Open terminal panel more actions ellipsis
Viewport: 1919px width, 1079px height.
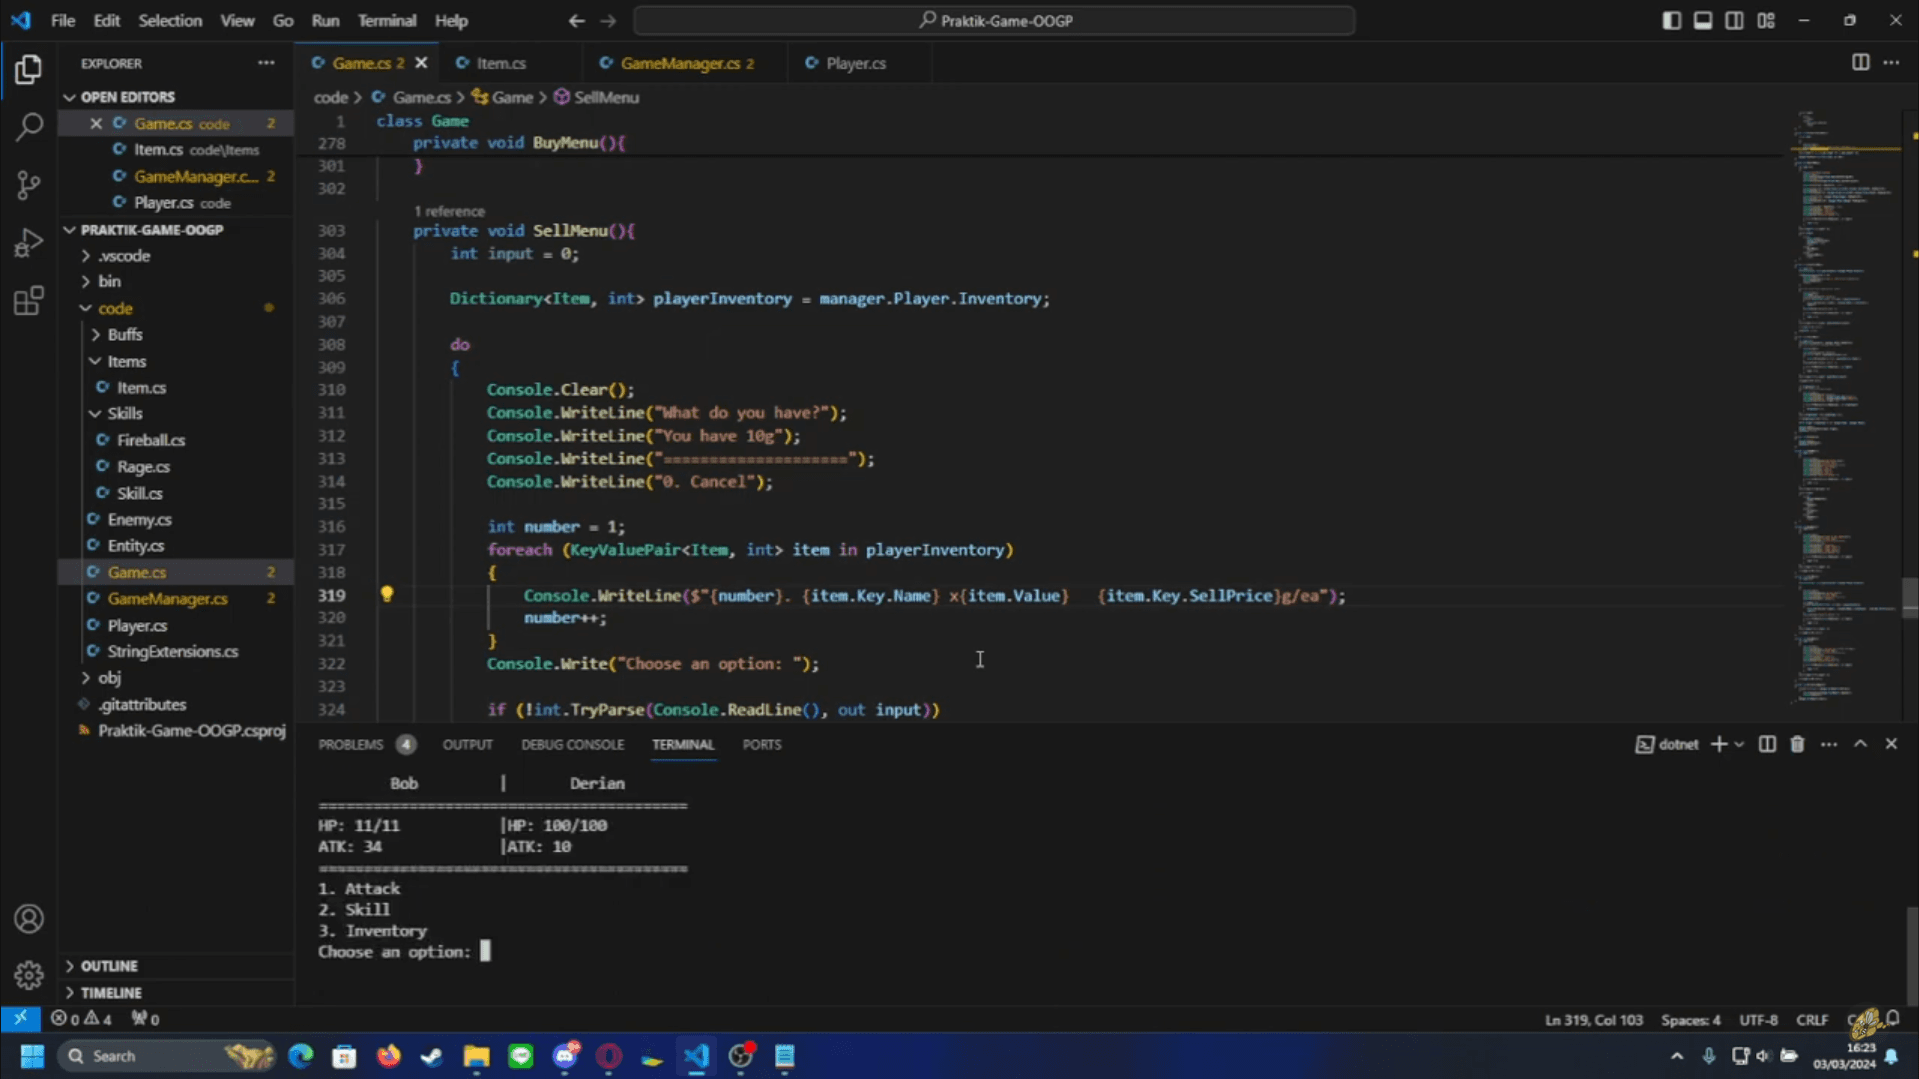point(1828,744)
